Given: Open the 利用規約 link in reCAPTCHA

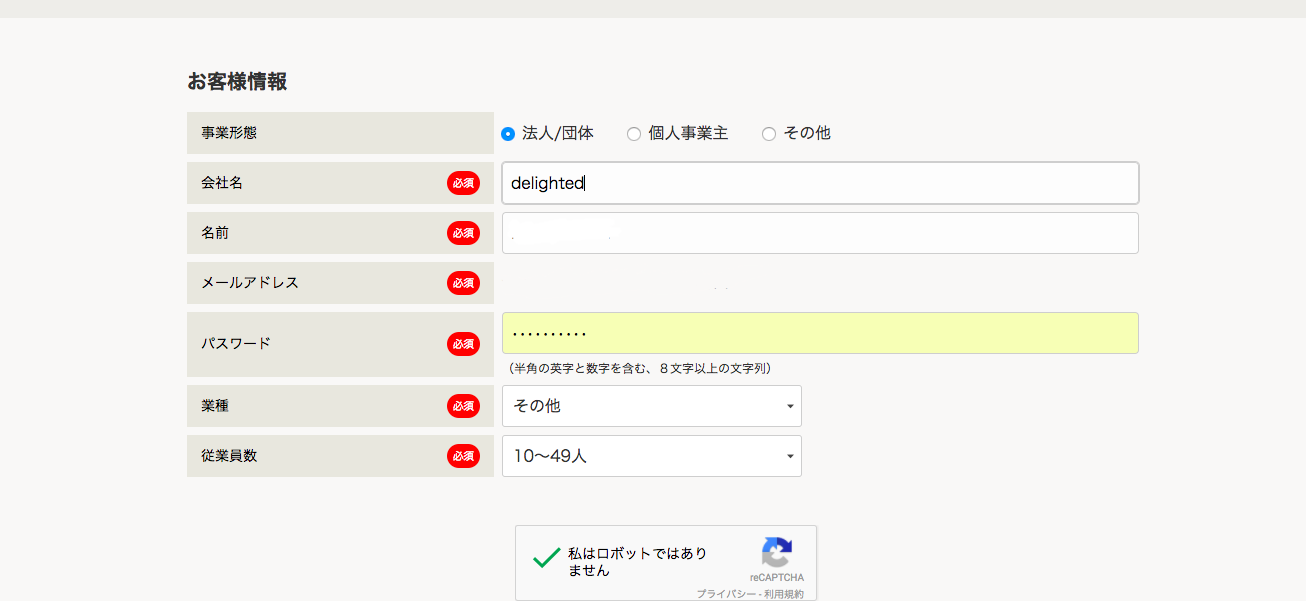Looking at the screenshot, I should [x=783, y=594].
